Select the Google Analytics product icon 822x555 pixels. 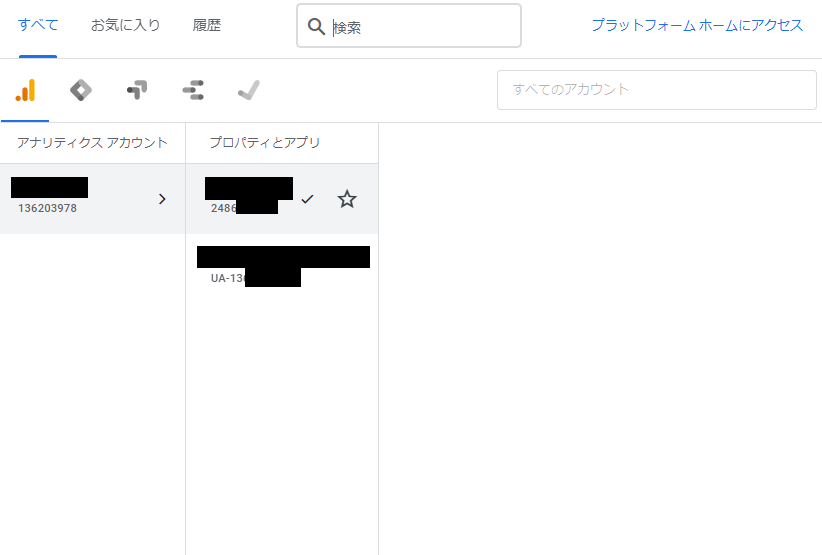click(x=25, y=90)
